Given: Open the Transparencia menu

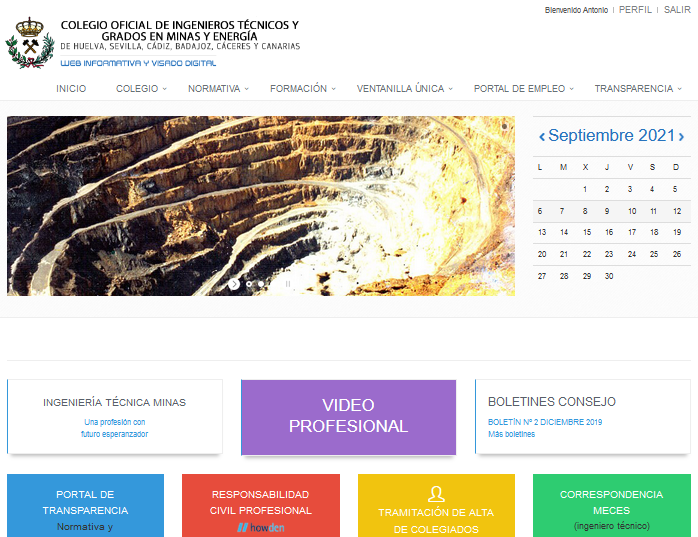Looking at the screenshot, I should point(637,88).
